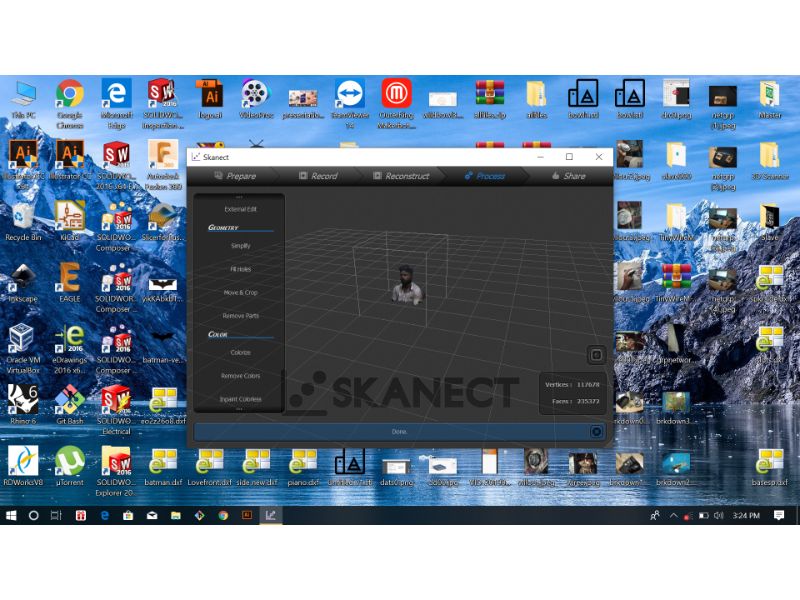Viewport: 800px width, 600px height.
Task: Switch to the Record tab
Action: [x=318, y=176]
